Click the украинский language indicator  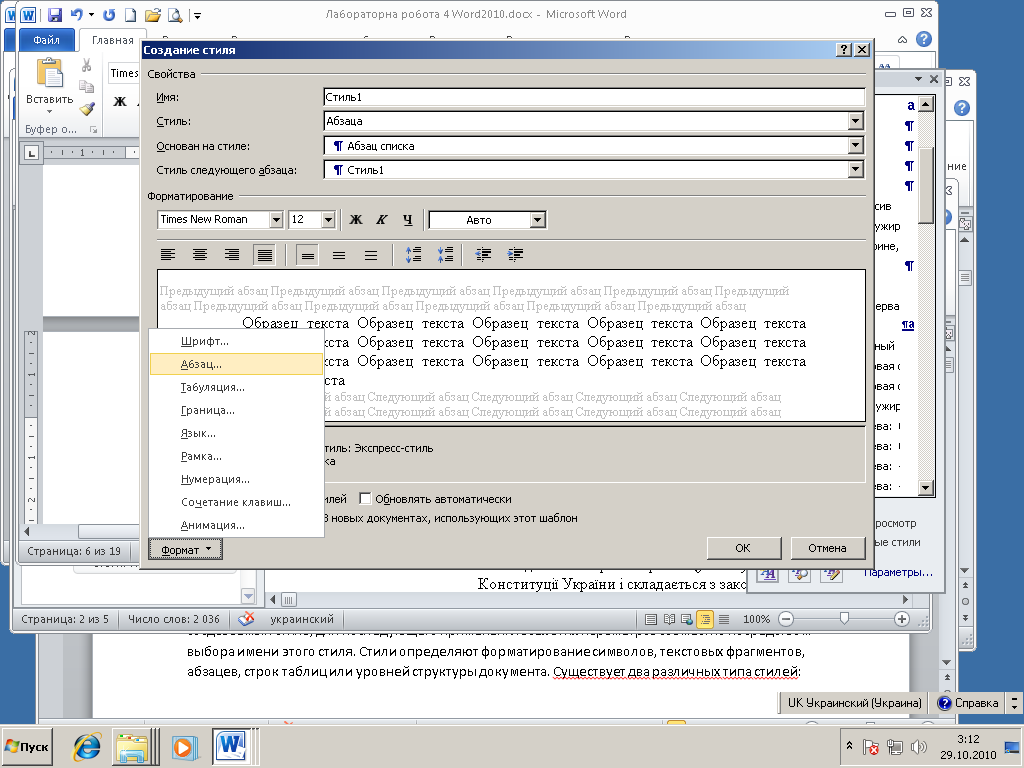pyautogui.click(x=302, y=618)
